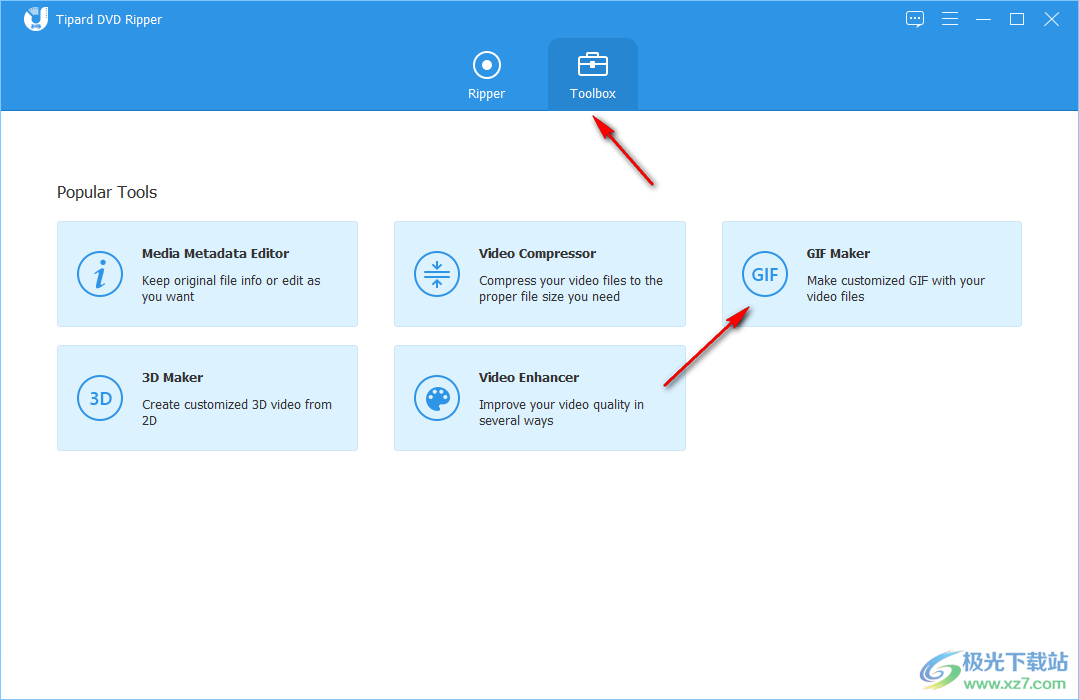
Task: Click the Ripper disc icon
Action: pyautogui.click(x=487, y=65)
